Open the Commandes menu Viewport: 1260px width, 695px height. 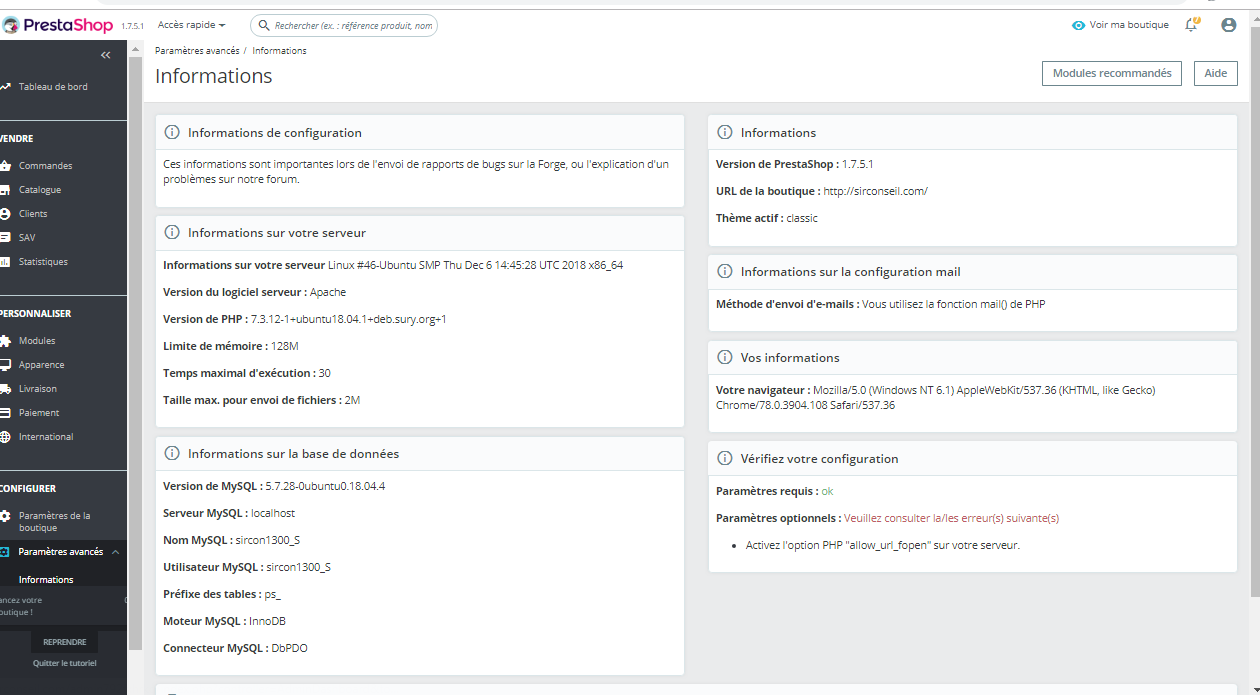[45, 166]
